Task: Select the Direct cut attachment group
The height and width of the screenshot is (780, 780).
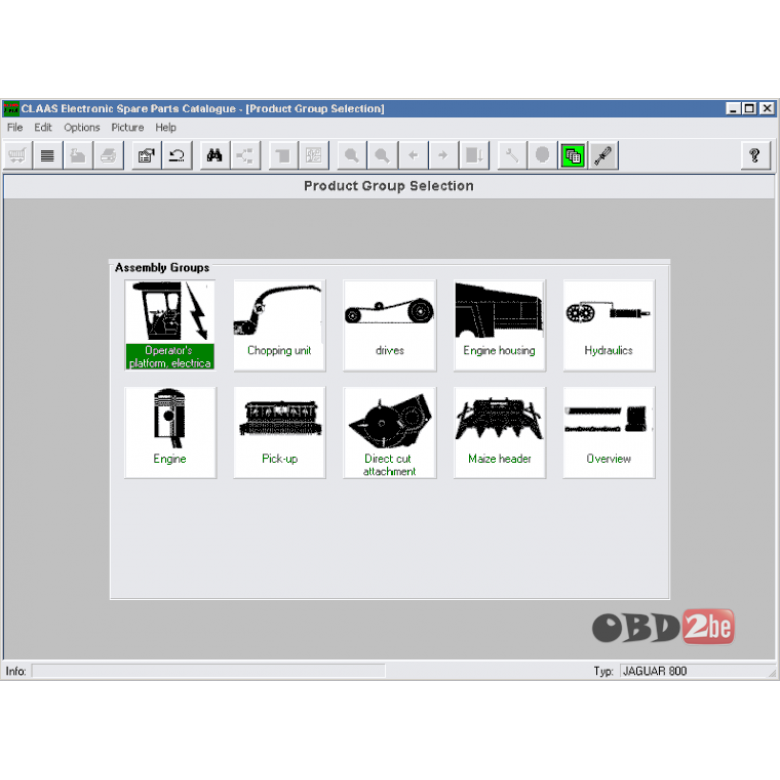Action: (390, 433)
